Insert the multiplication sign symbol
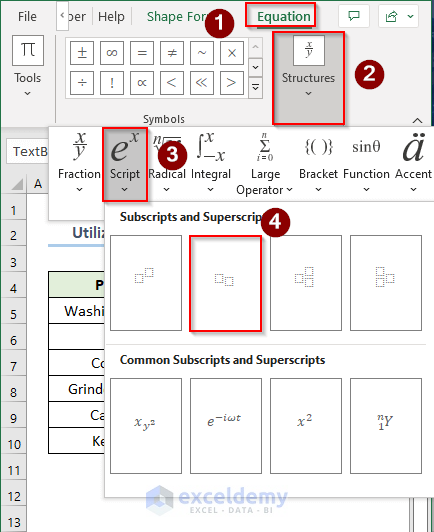 232,53
